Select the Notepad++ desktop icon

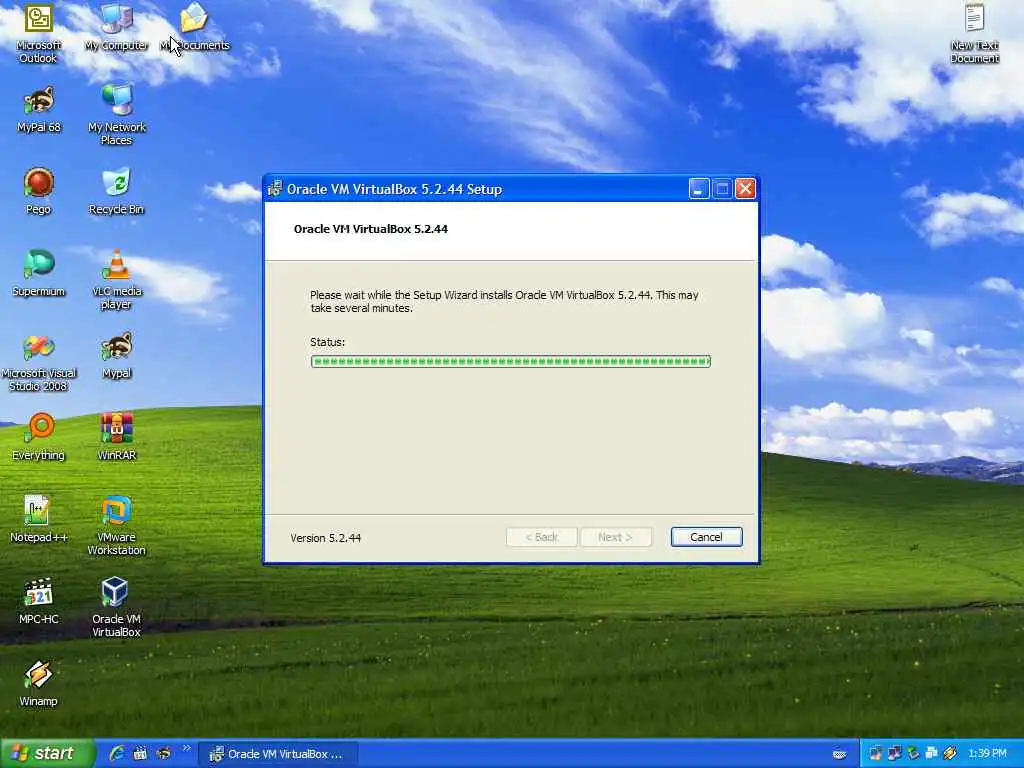(39, 519)
